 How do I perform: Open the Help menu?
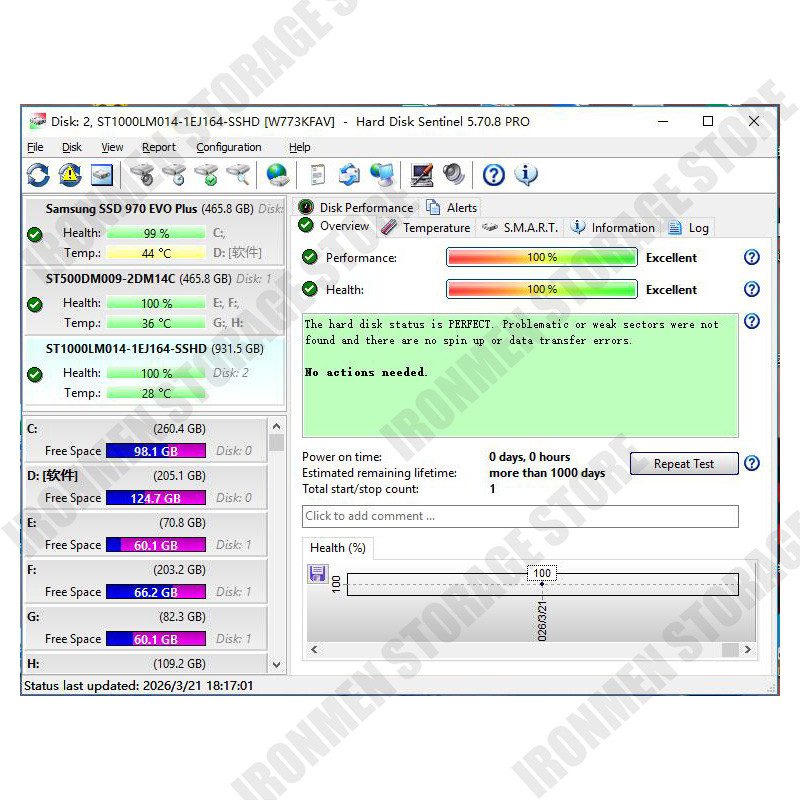tap(299, 147)
